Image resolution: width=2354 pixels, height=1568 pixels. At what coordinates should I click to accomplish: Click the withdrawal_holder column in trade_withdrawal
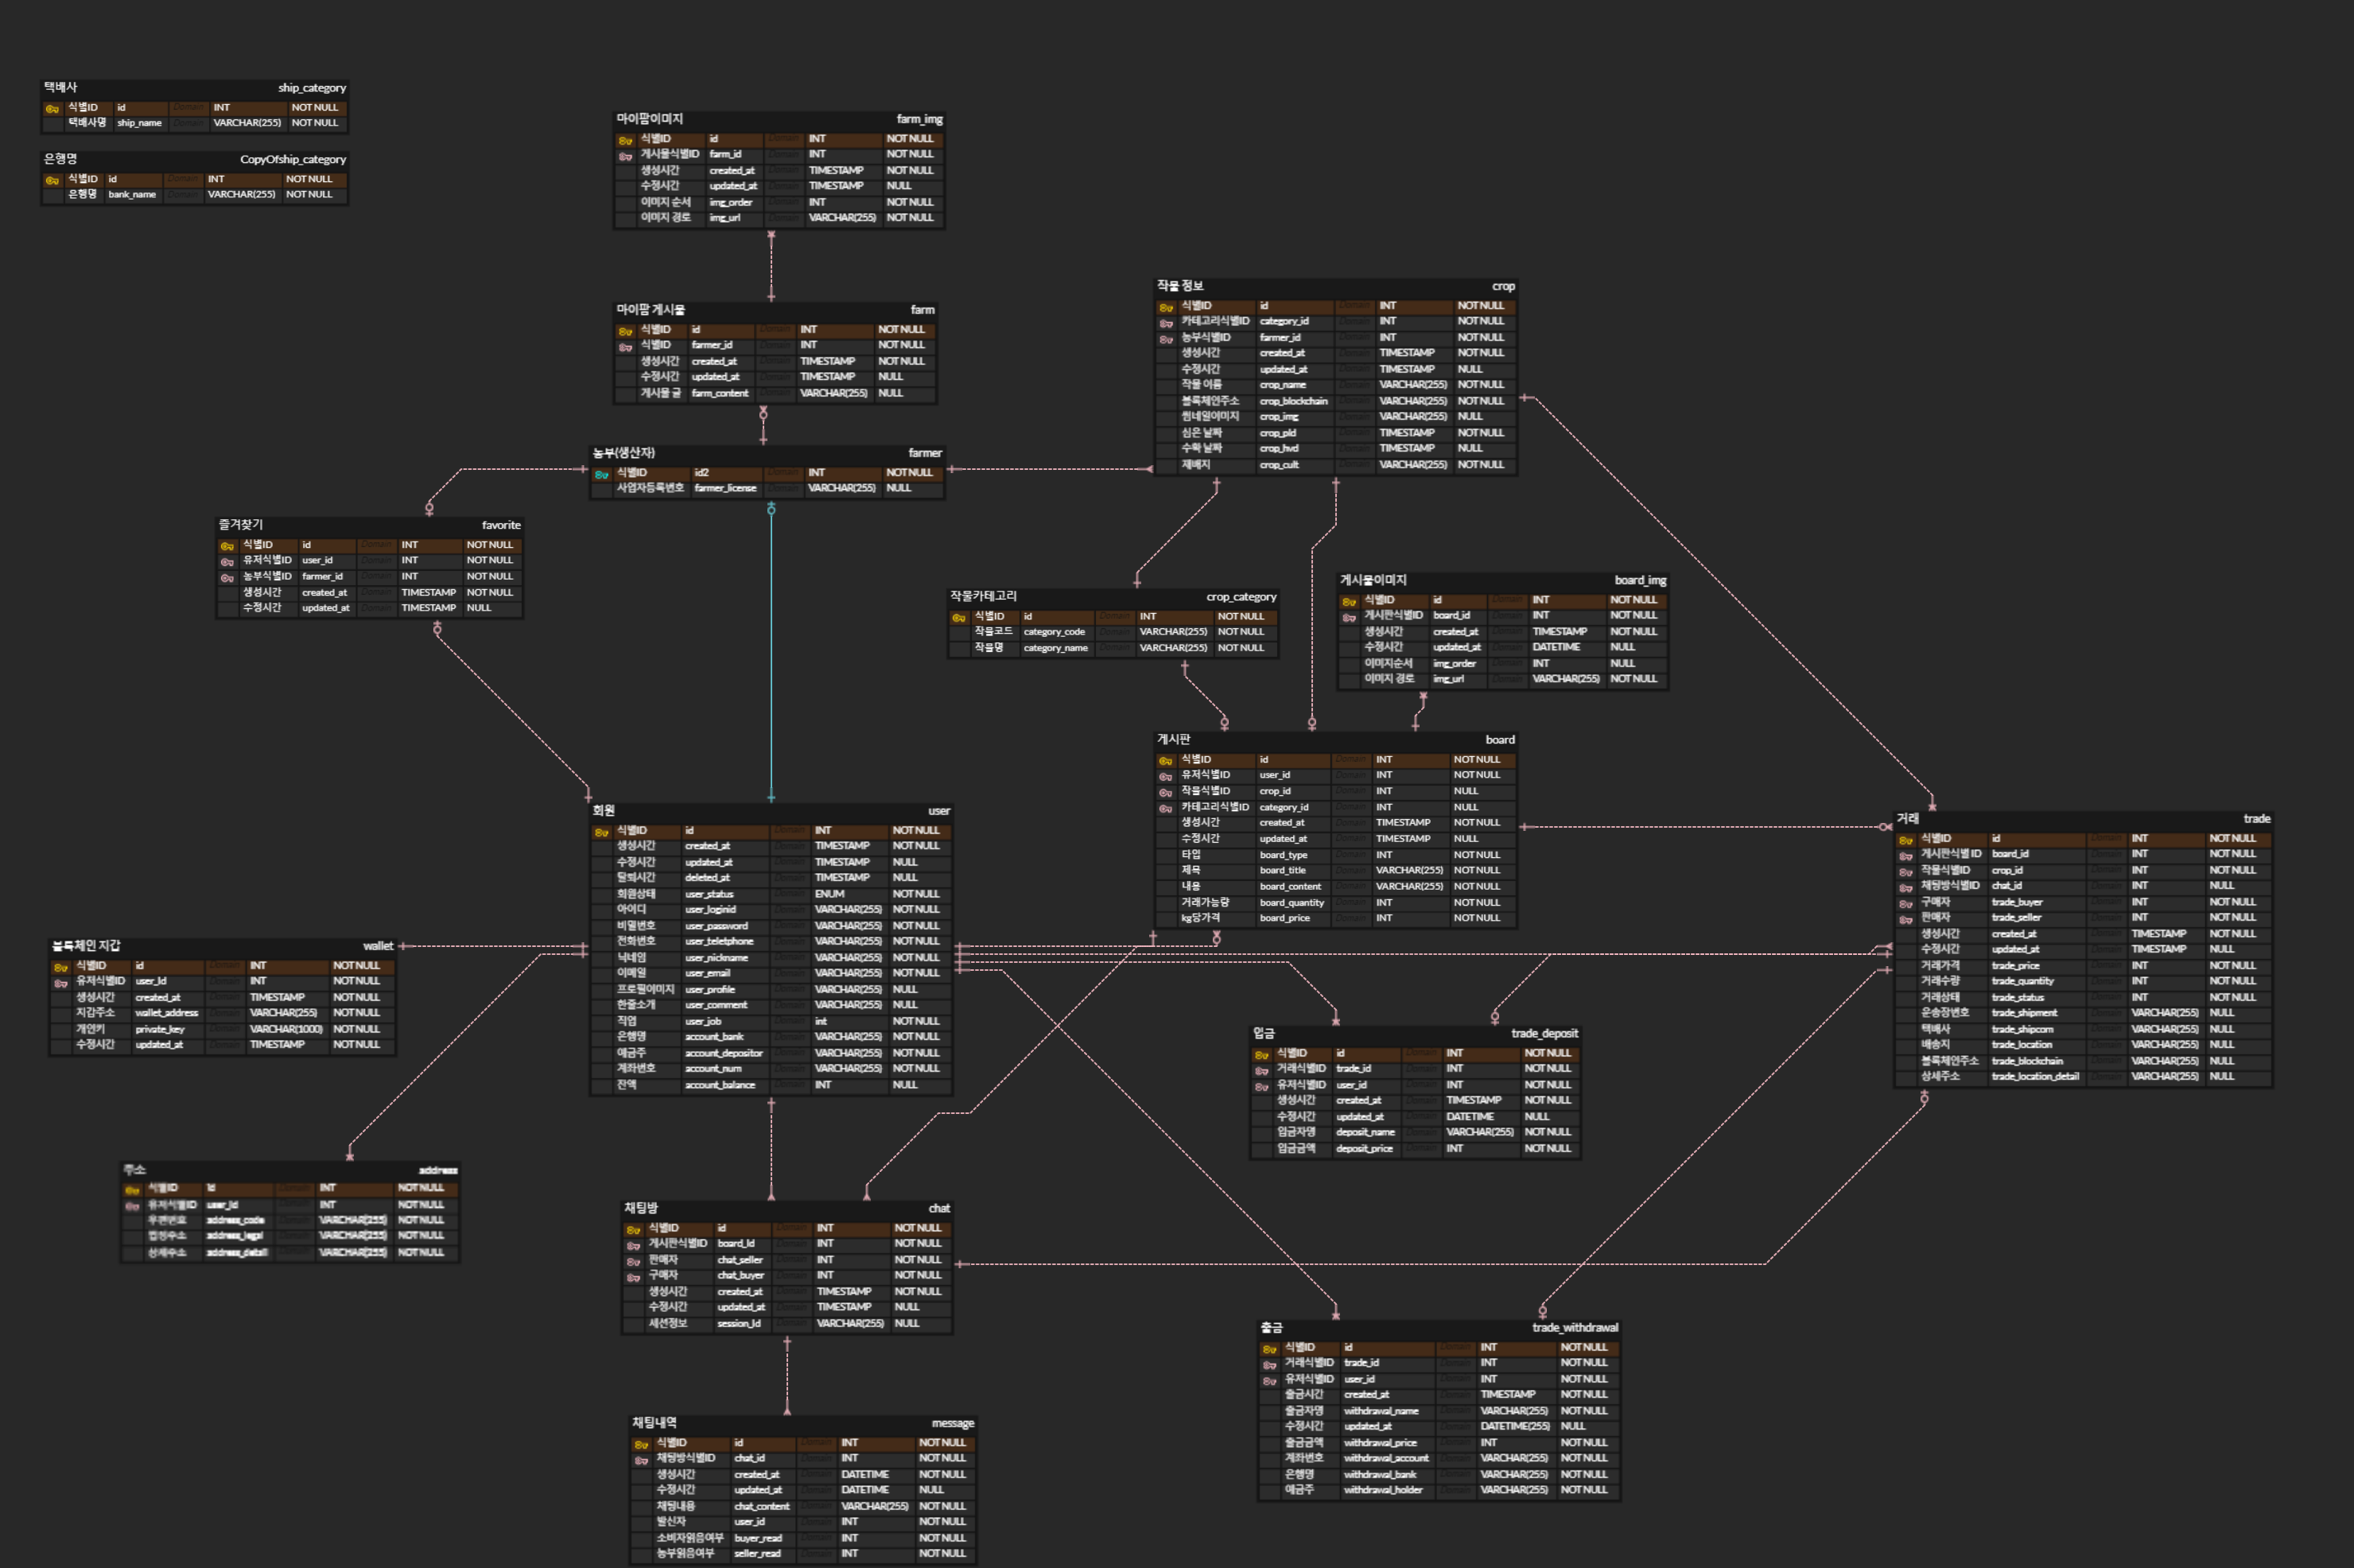click(x=1383, y=1490)
